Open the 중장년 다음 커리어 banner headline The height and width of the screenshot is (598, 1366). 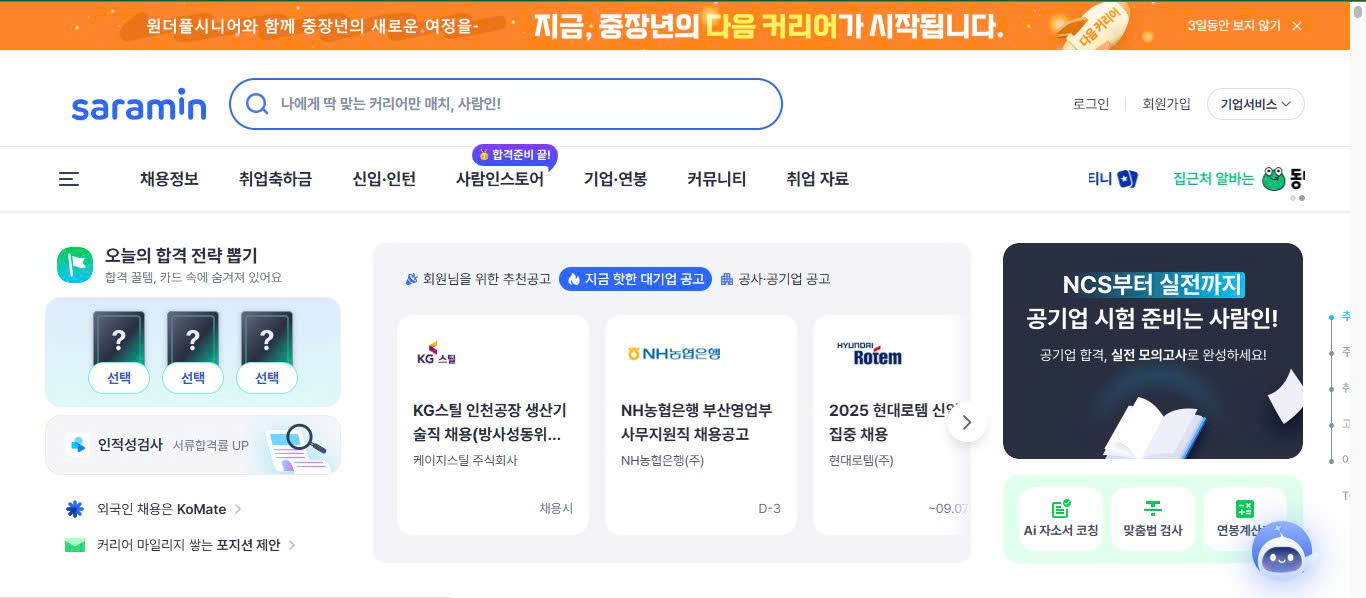[767, 26]
